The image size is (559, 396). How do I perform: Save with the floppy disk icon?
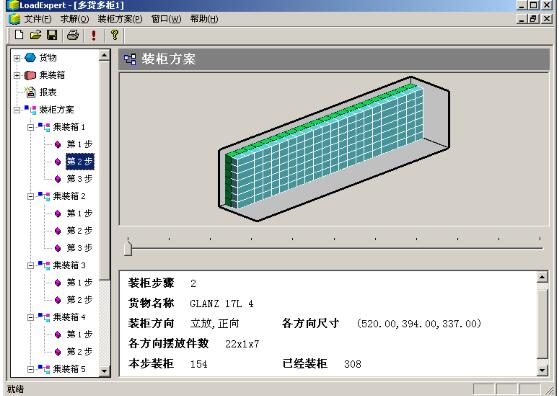tap(52, 35)
